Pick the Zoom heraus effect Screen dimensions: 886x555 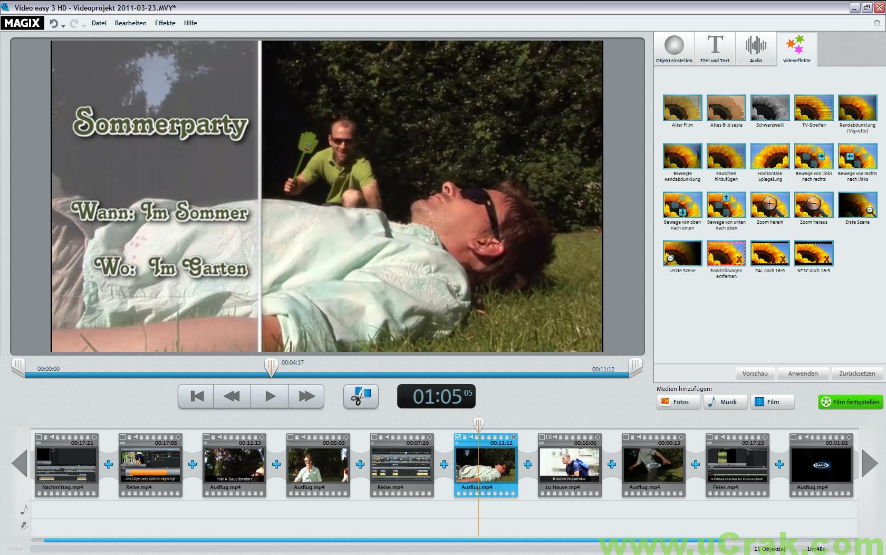pos(814,205)
